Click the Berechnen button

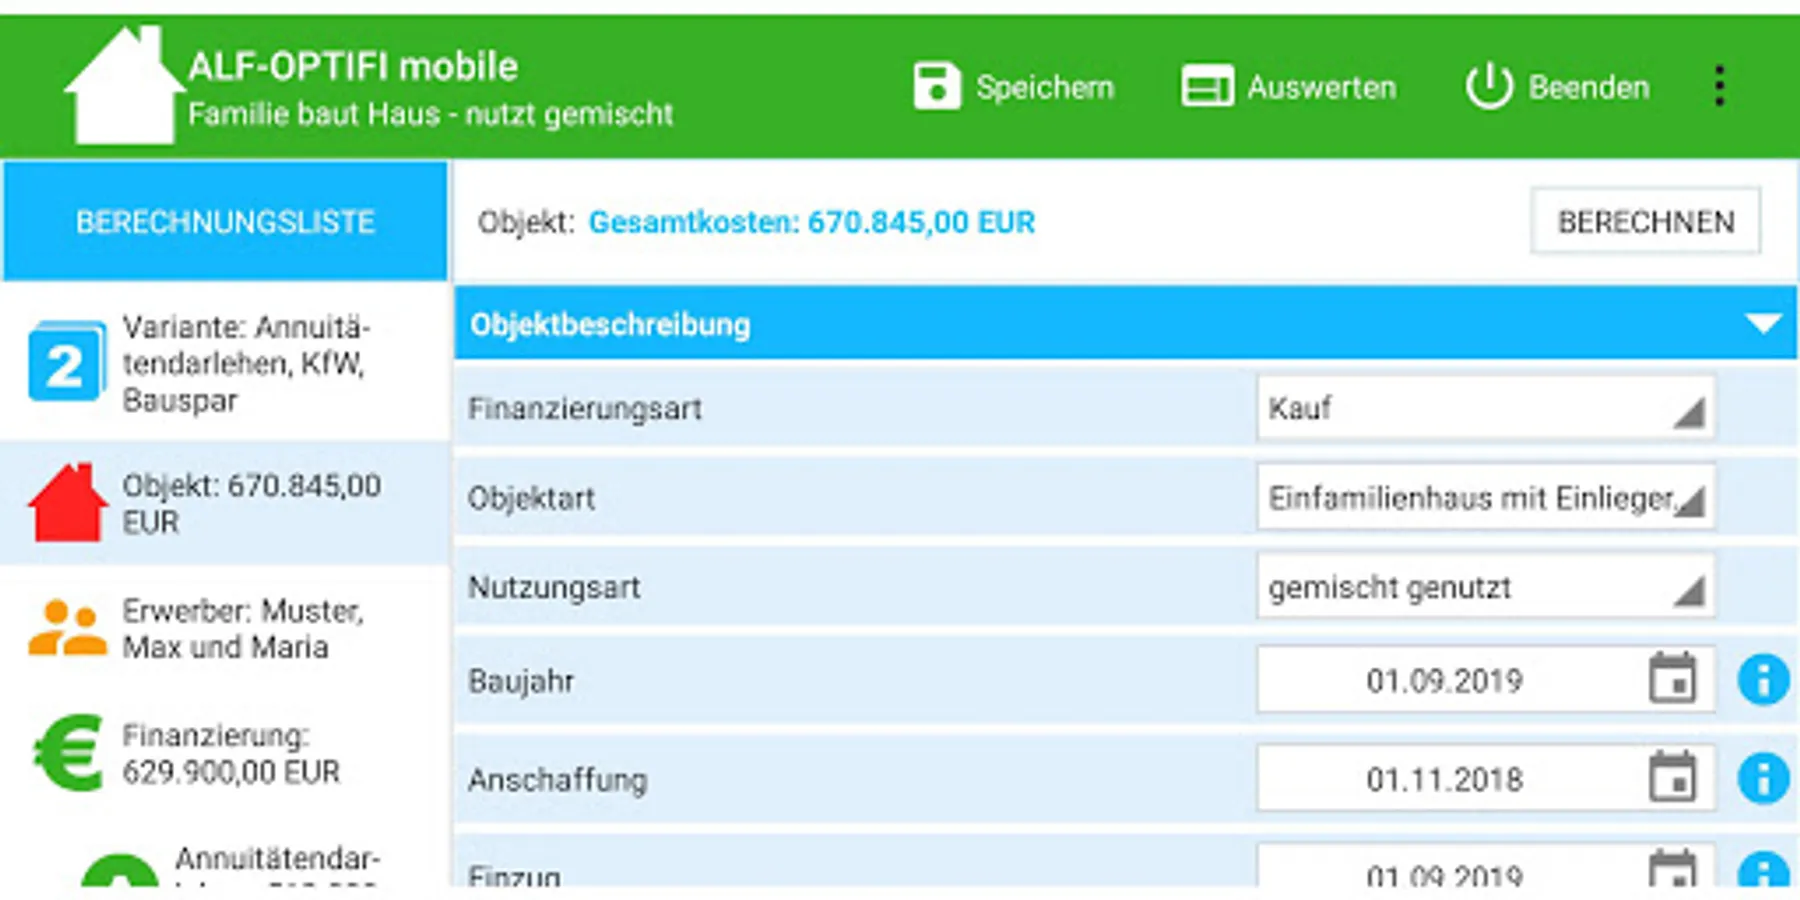pyautogui.click(x=1645, y=221)
